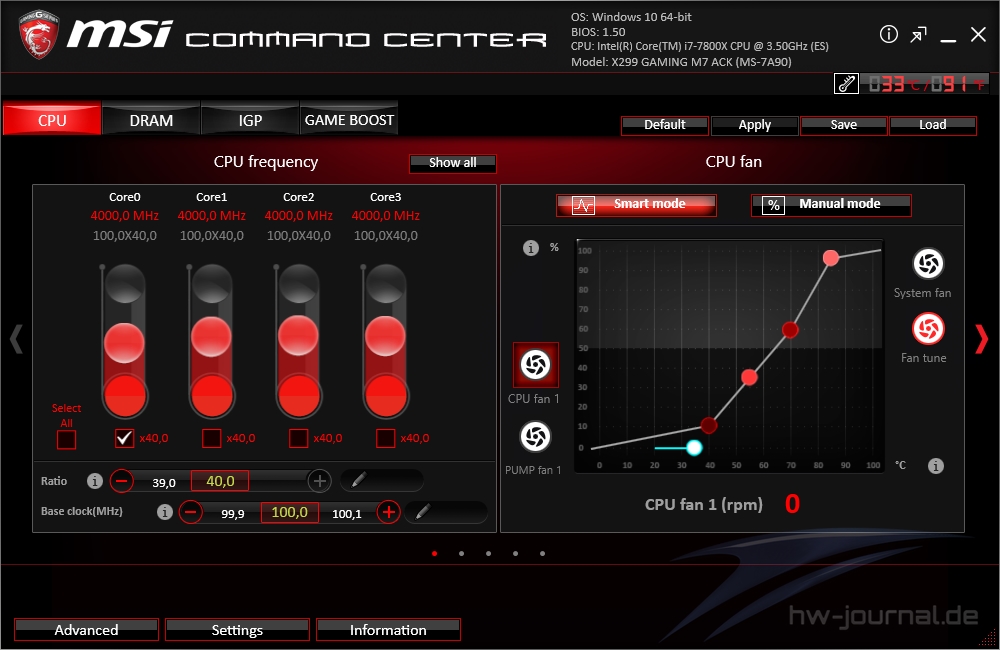Select Base clock value 100,1
1000x650 pixels.
(x=347, y=514)
